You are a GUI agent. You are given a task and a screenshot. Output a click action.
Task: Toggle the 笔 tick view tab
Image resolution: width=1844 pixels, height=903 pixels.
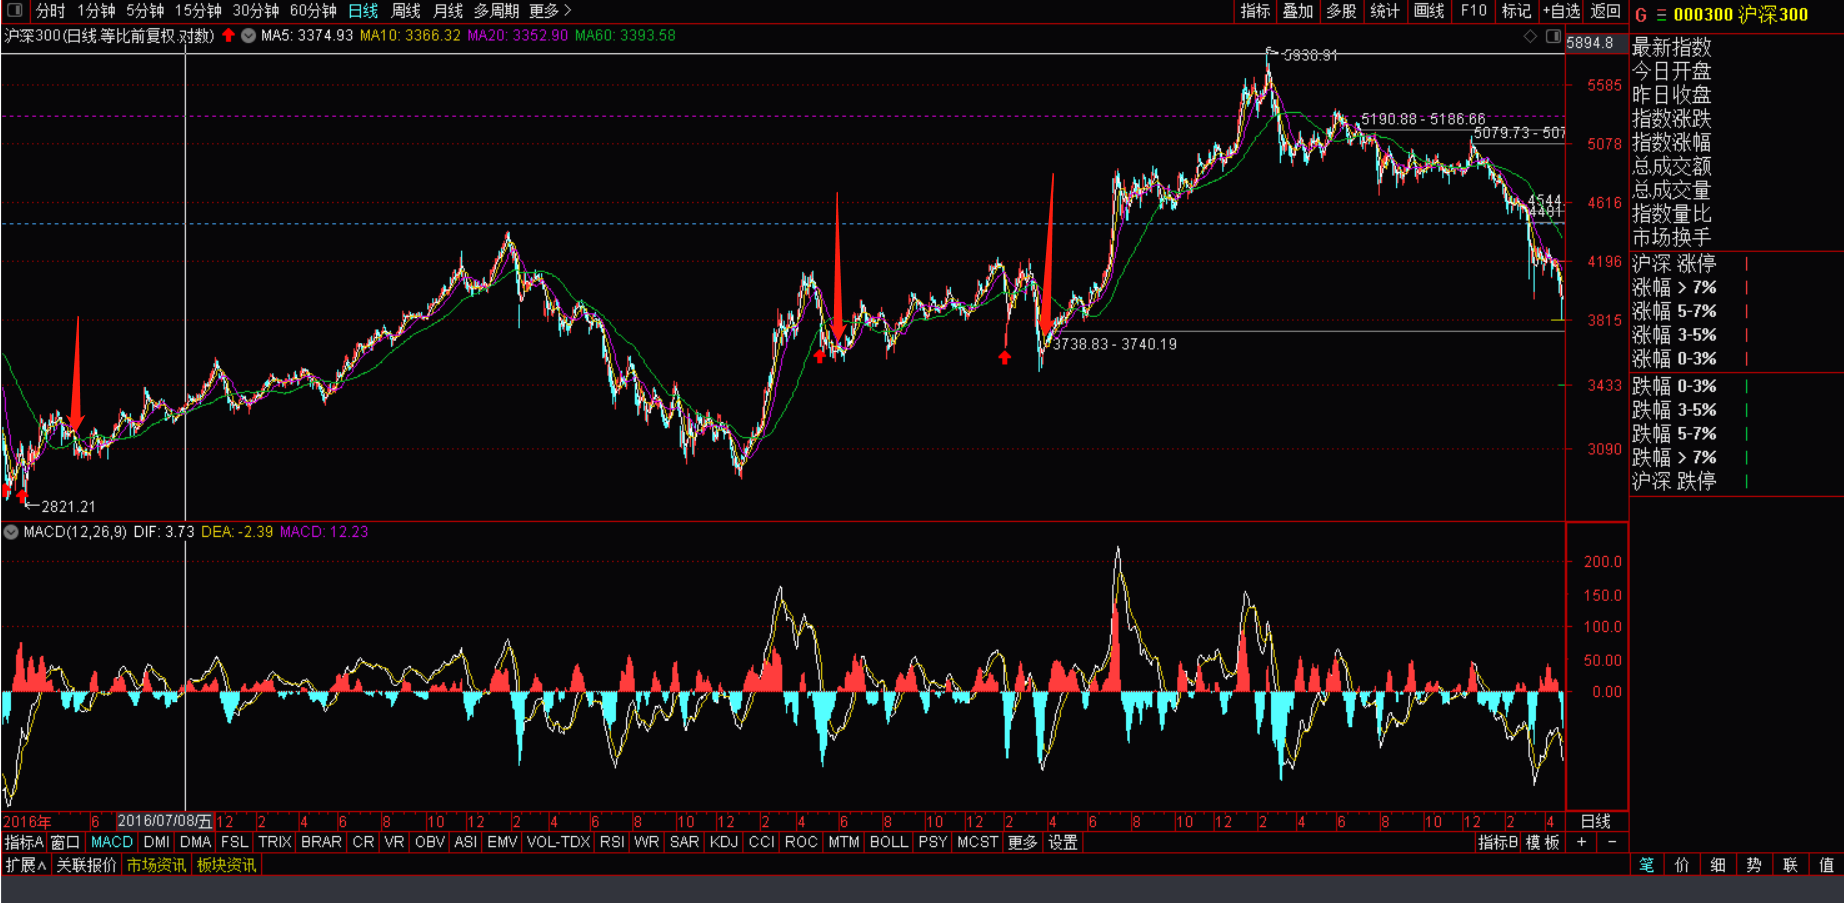pos(1646,865)
